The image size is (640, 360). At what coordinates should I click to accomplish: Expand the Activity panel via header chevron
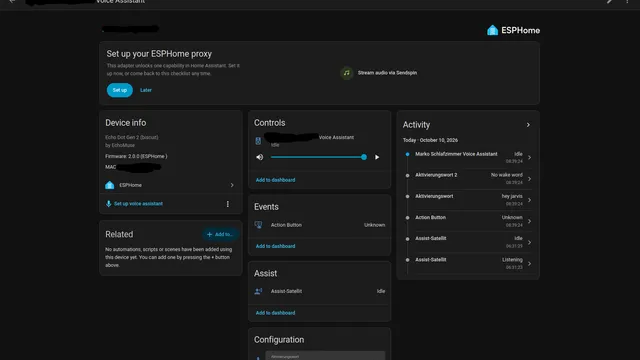click(528, 125)
